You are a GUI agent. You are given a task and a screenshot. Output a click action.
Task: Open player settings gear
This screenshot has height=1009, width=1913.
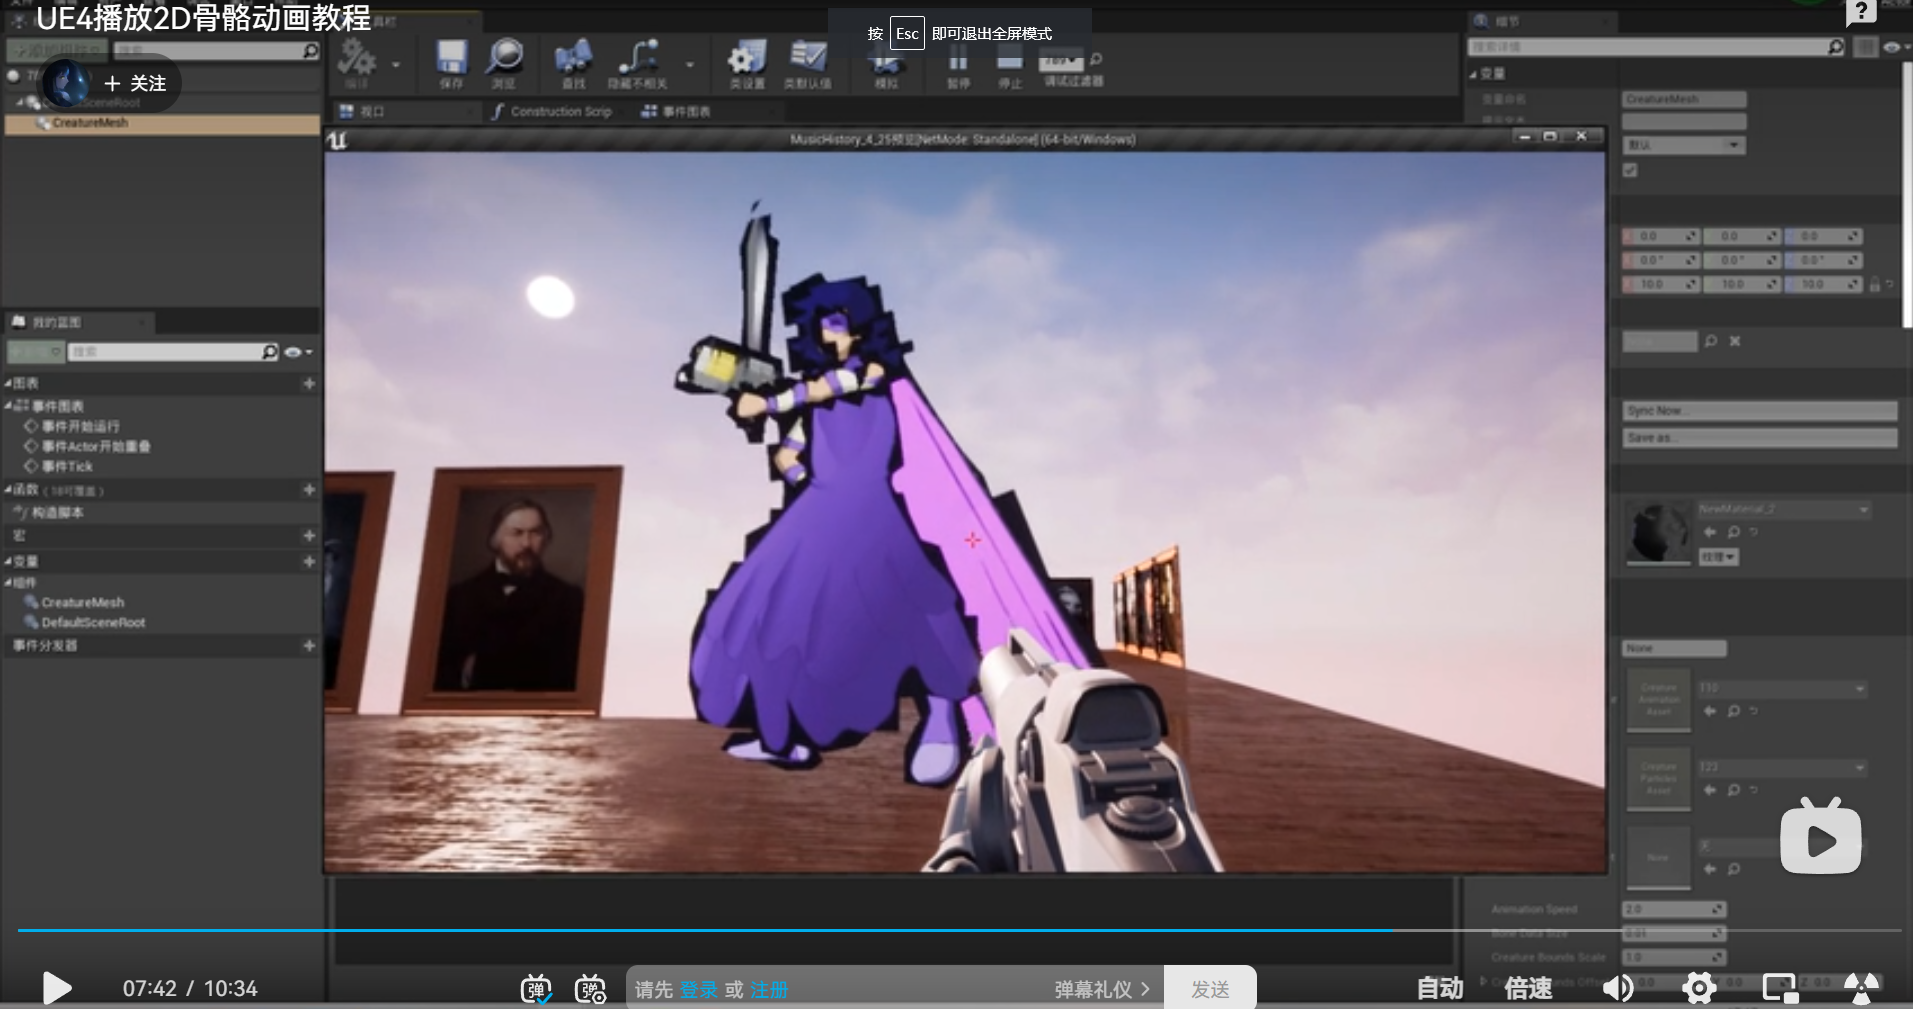pos(1699,988)
